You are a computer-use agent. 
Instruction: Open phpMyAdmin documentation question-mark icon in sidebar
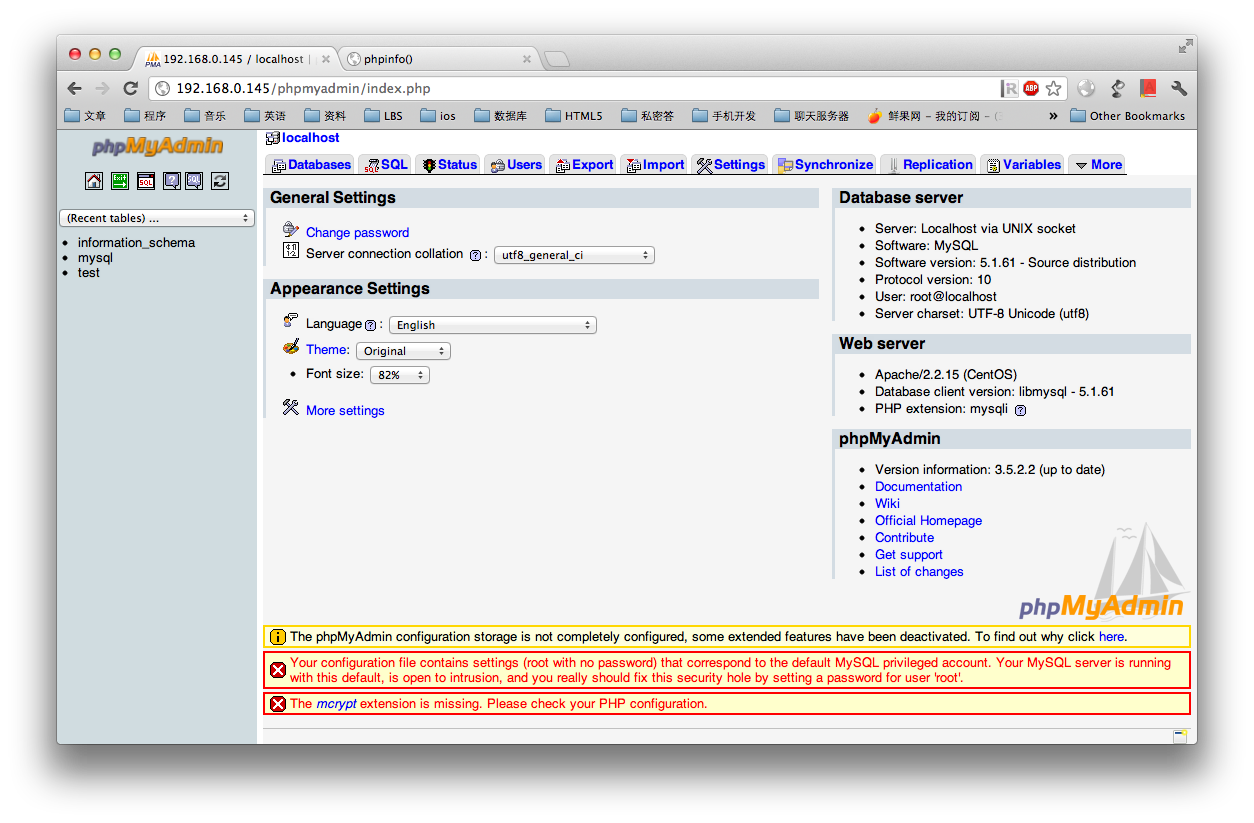pos(171,181)
